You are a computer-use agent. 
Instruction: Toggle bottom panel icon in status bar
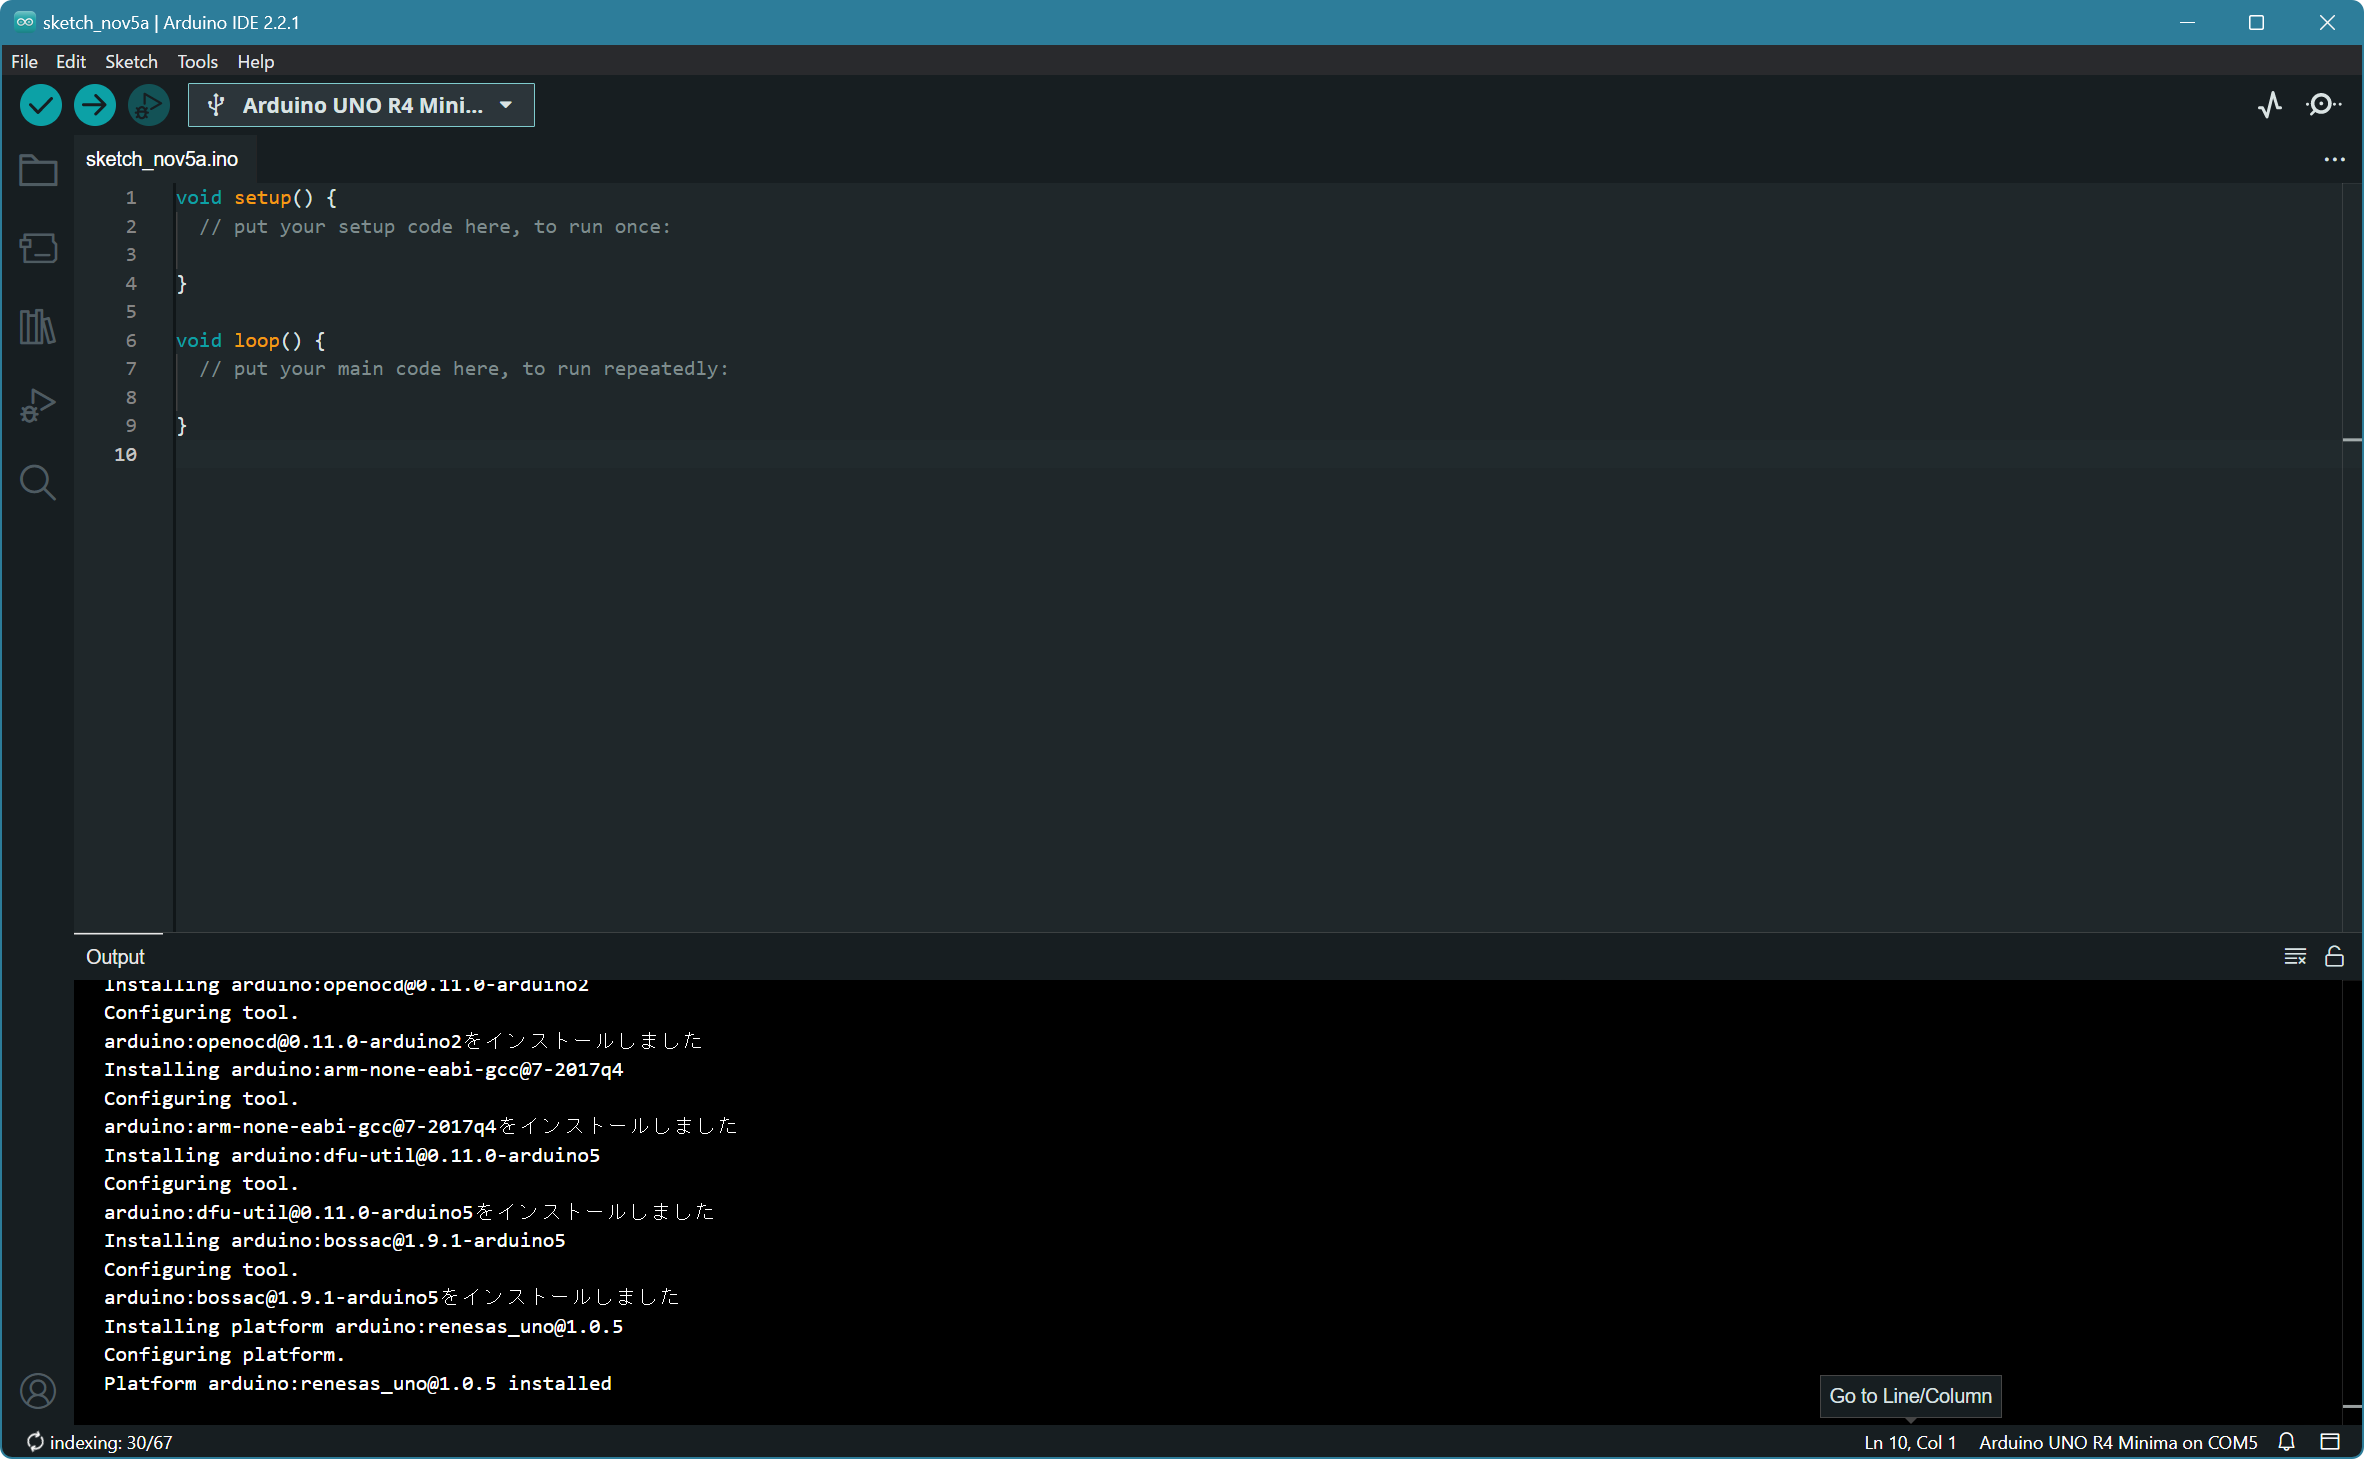coord(2330,1442)
